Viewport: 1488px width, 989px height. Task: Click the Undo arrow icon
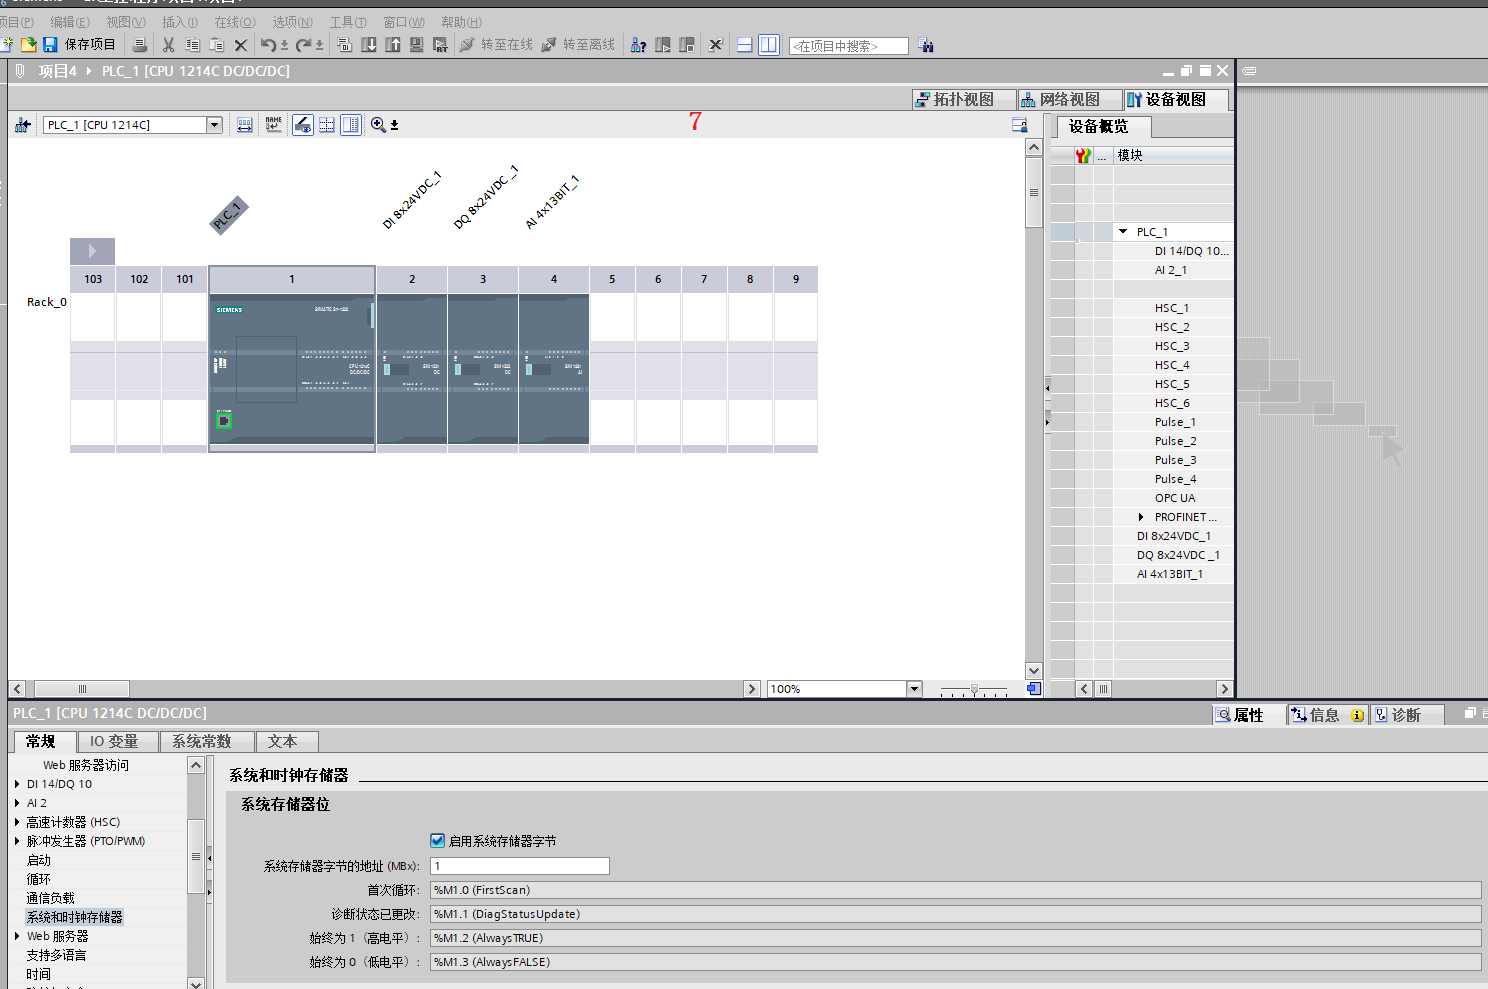267,45
